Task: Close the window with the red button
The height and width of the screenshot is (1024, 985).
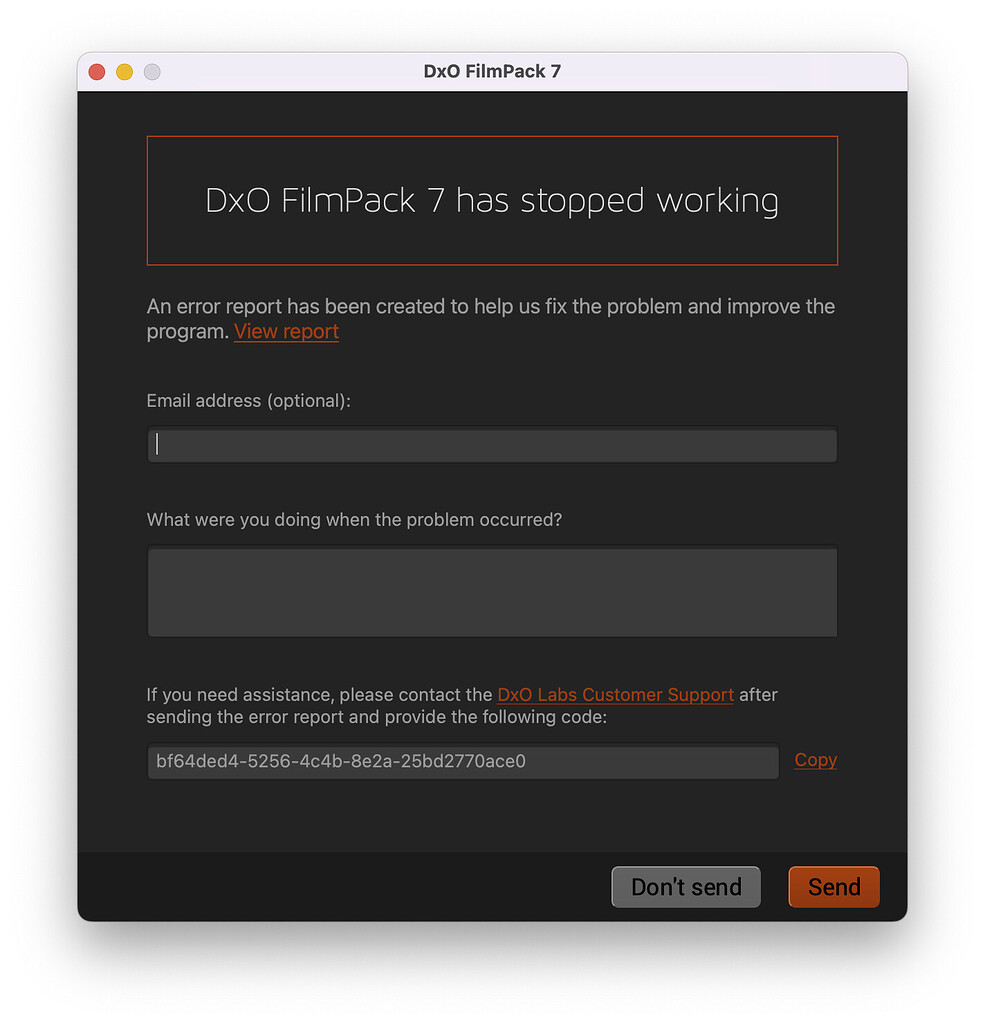Action: point(97,72)
